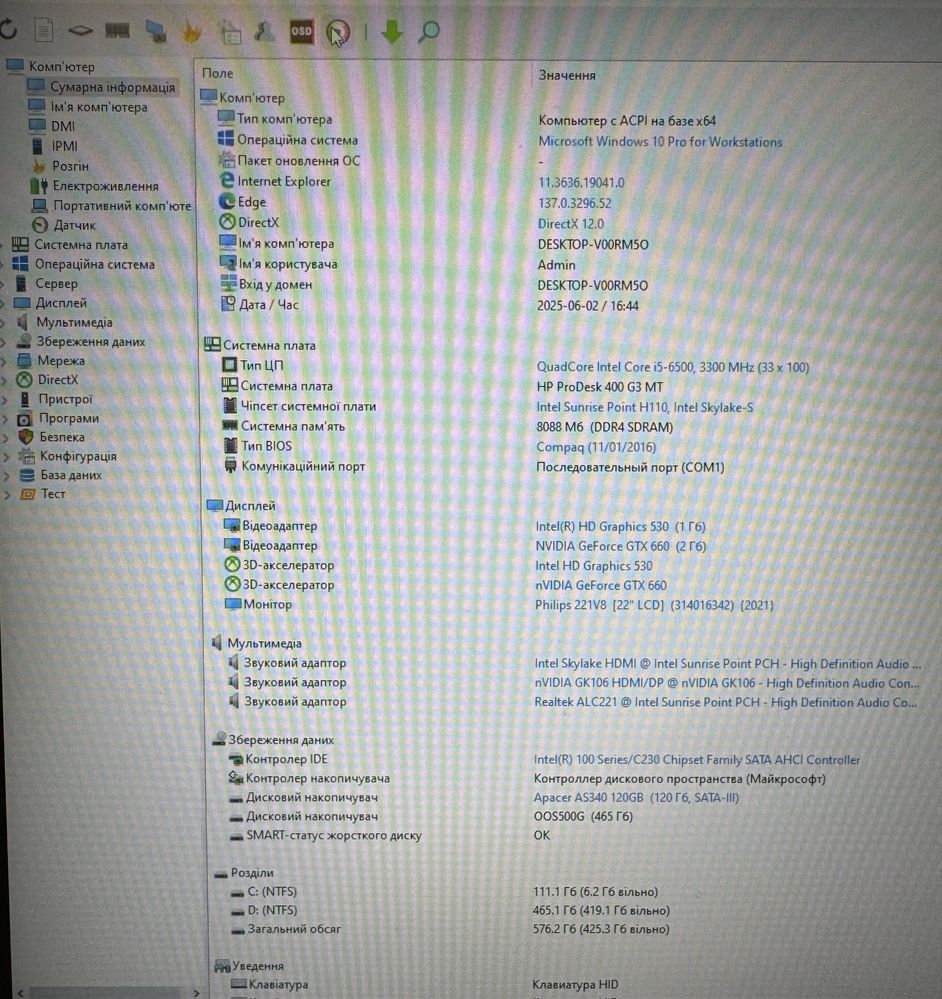Expand the Програми tree node
The width and height of the screenshot is (942, 999).
click(4, 419)
